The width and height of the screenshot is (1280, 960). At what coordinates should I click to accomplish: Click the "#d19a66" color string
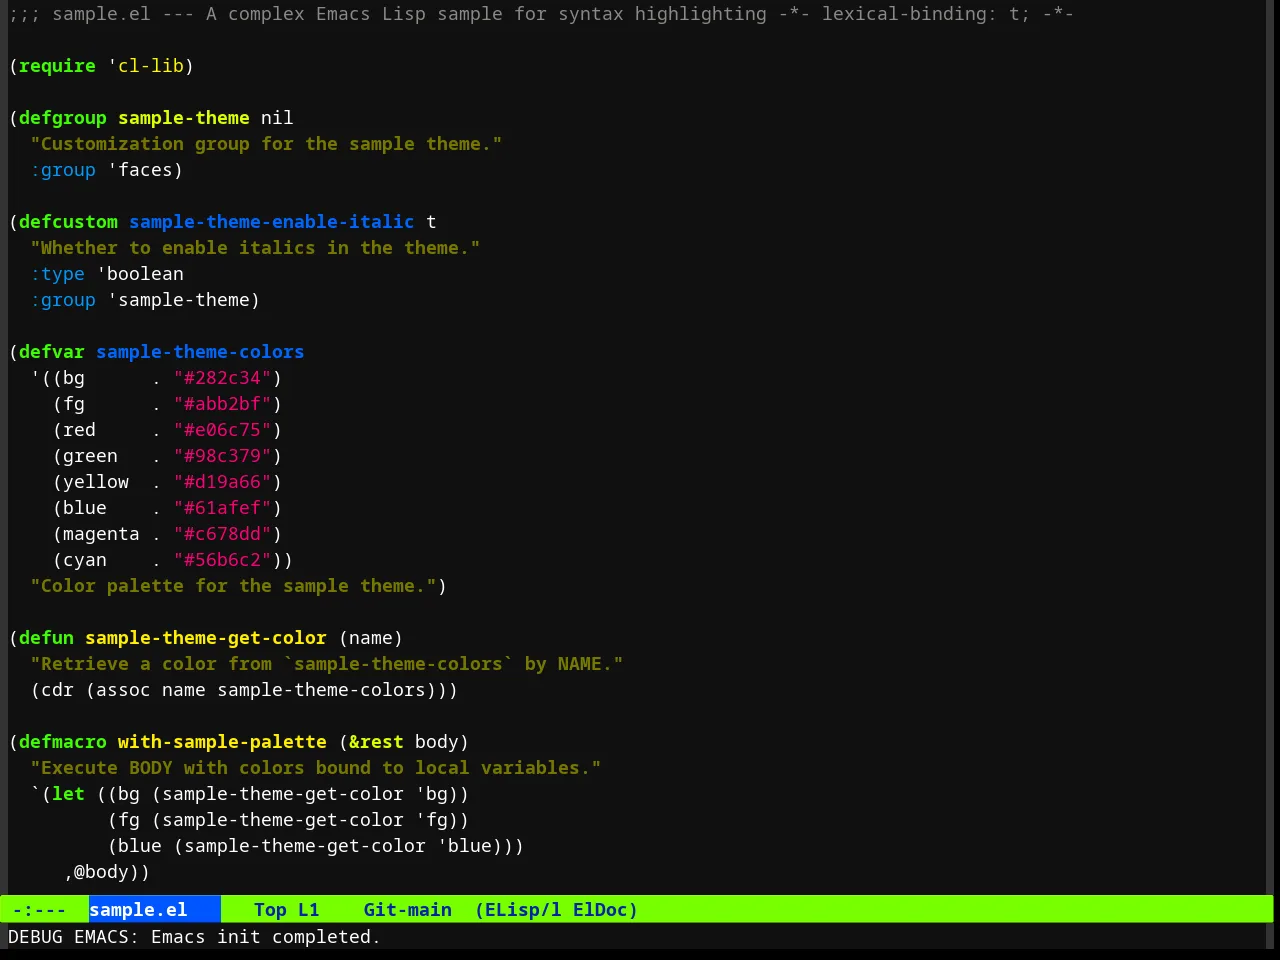pos(222,482)
